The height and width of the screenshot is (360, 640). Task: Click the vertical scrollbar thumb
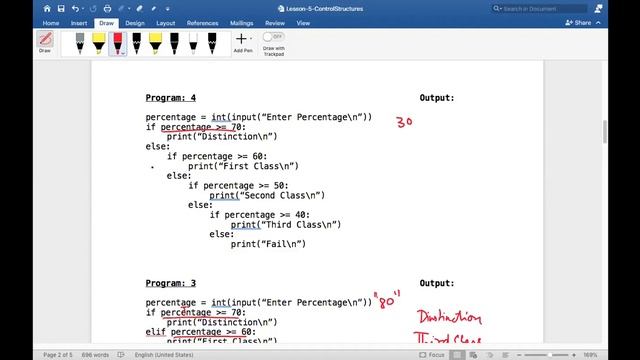point(604,131)
